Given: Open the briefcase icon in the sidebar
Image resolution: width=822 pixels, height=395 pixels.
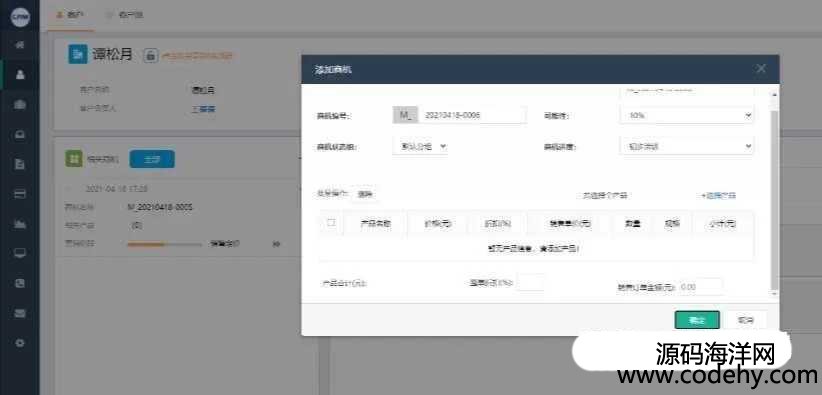Looking at the screenshot, I should point(20,104).
